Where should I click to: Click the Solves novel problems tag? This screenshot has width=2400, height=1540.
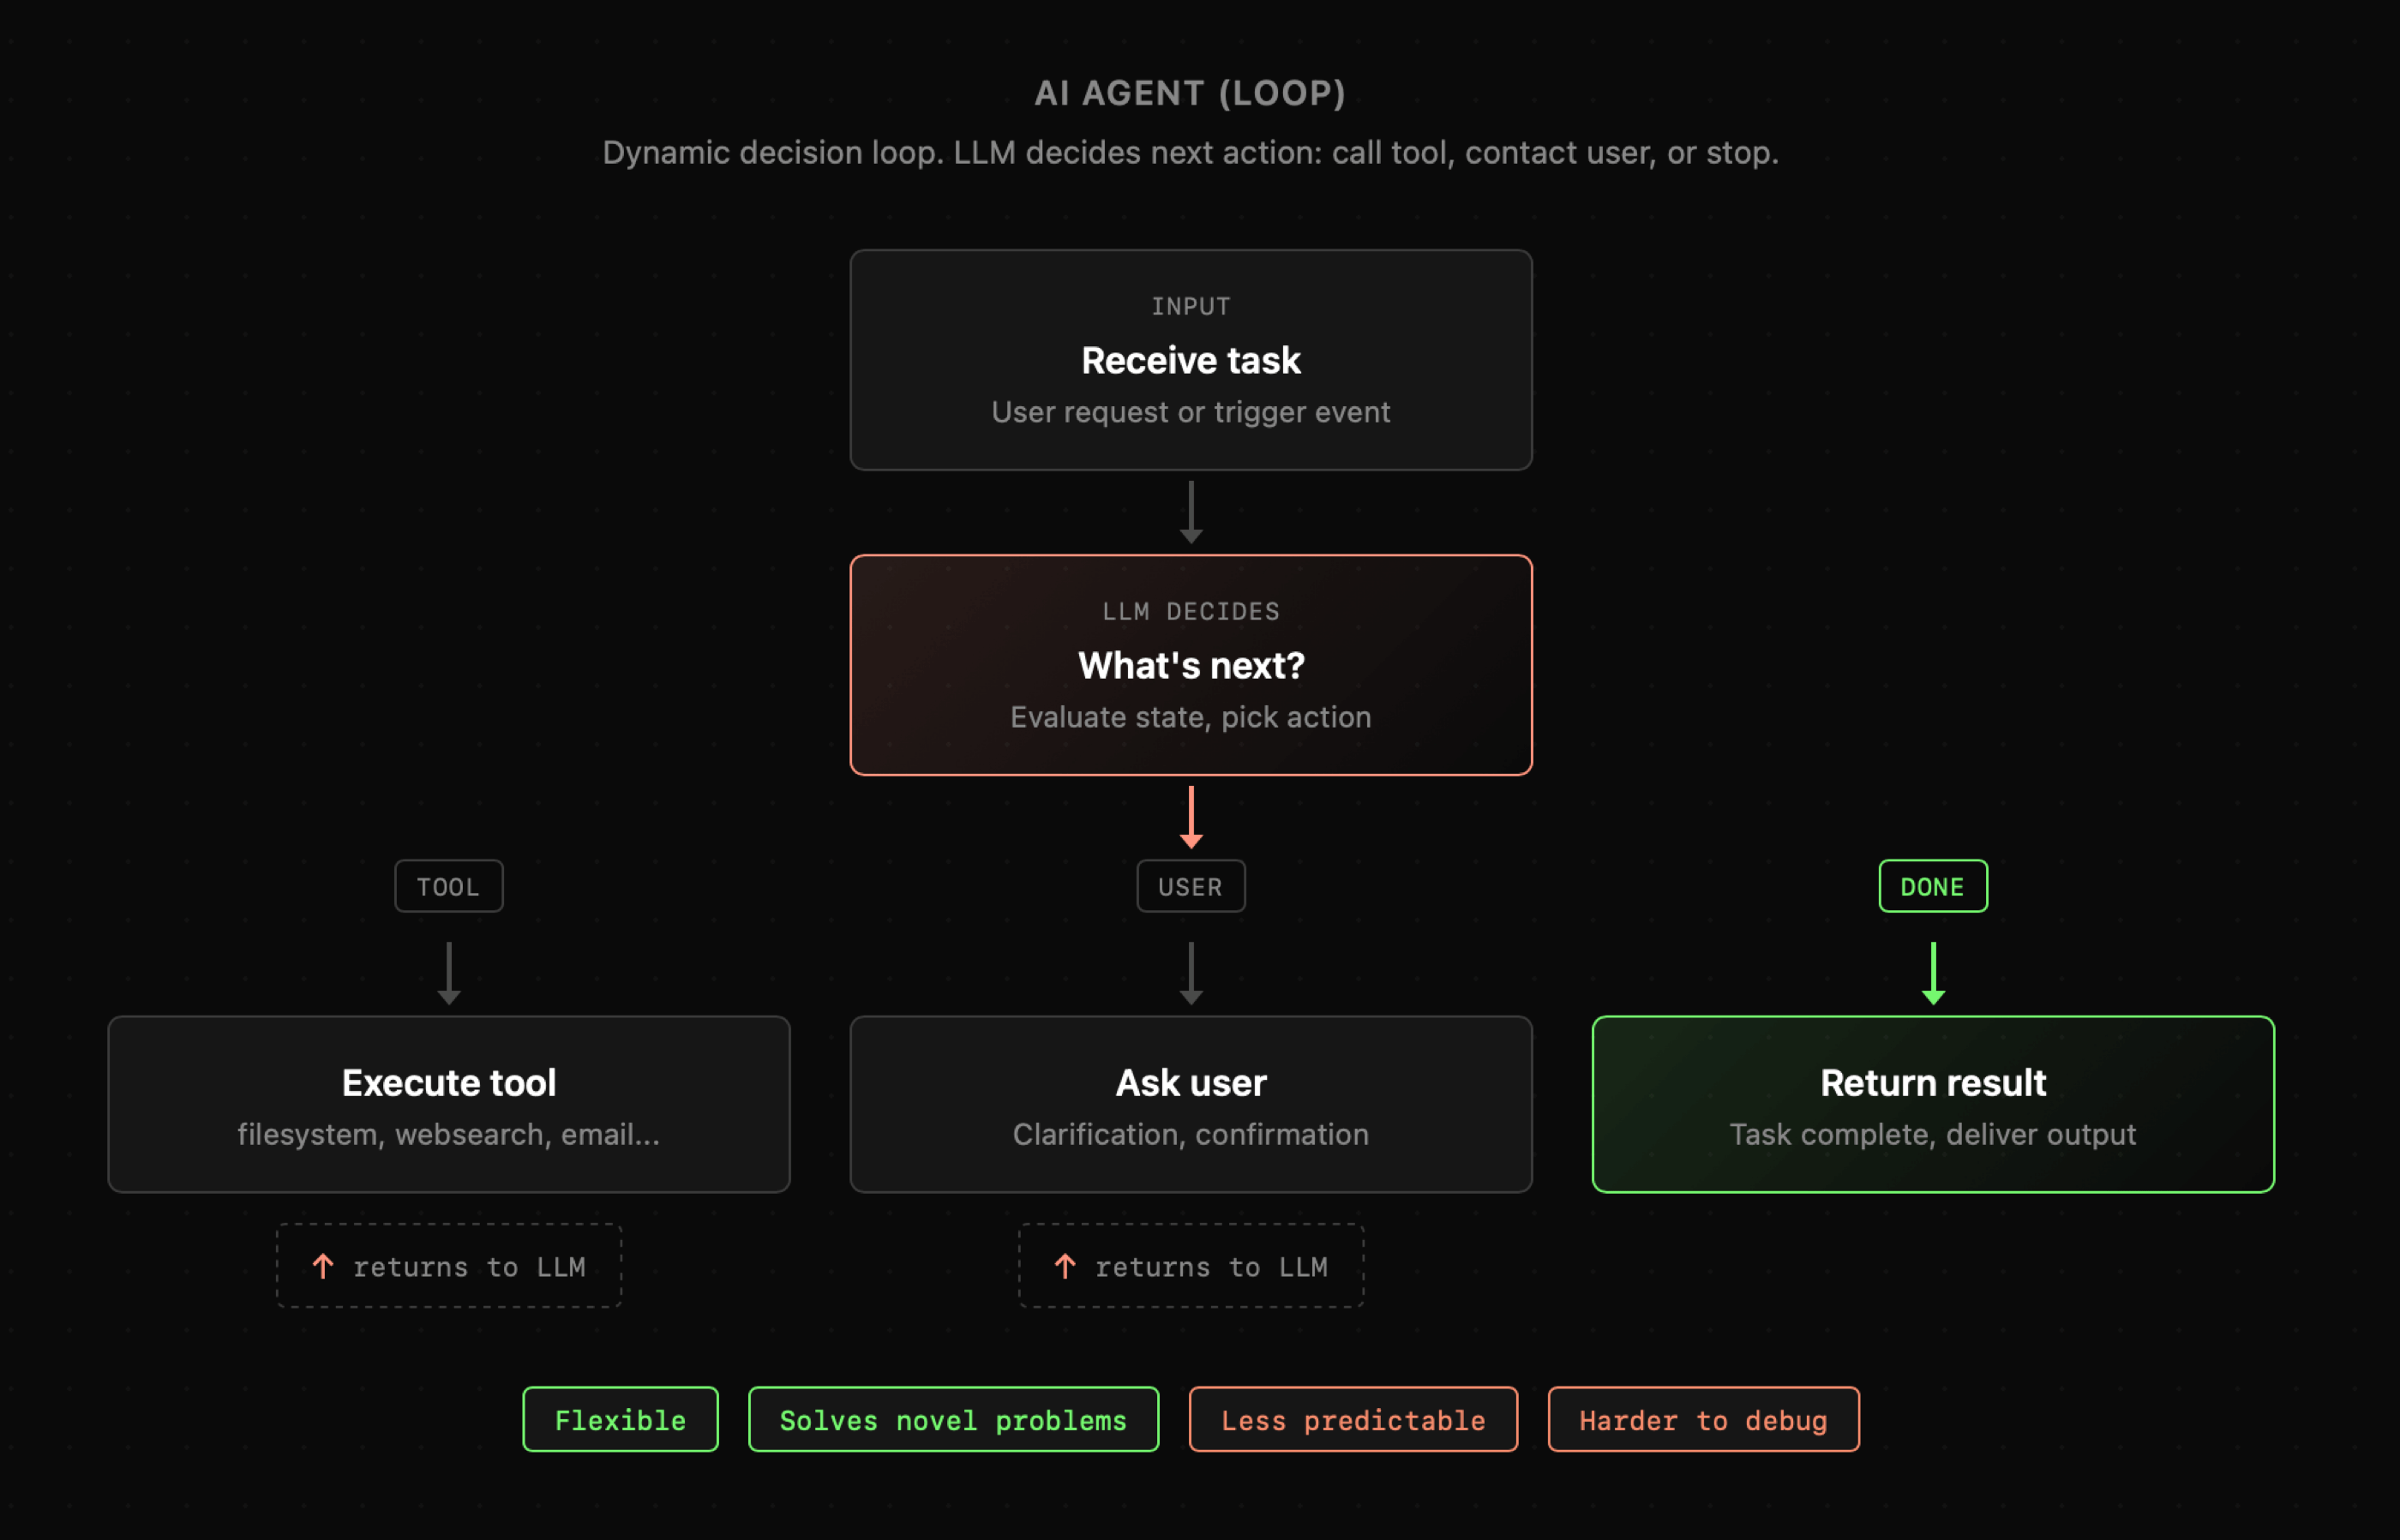(953, 1419)
